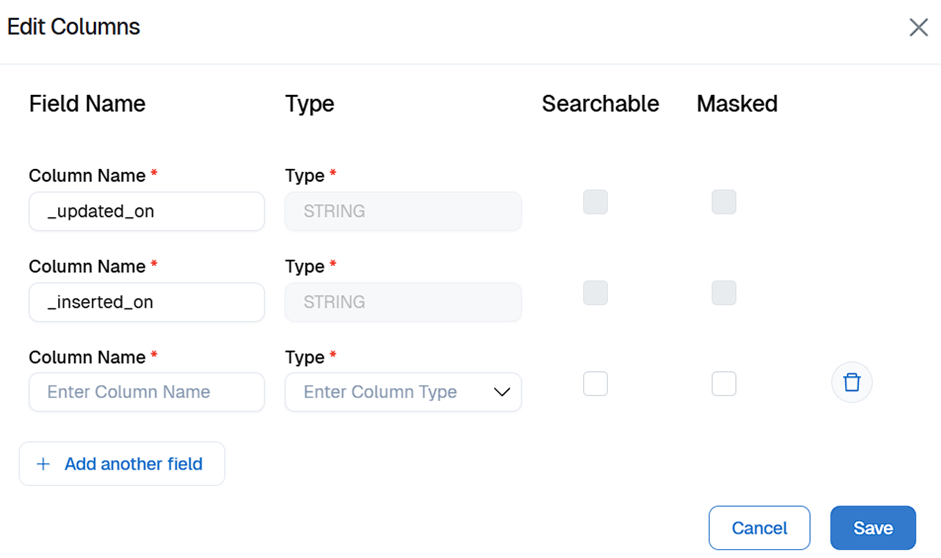Screen dimensions: 941x558
Task: Click the chevron arrow in the Type dropdown
Action: click(502, 392)
